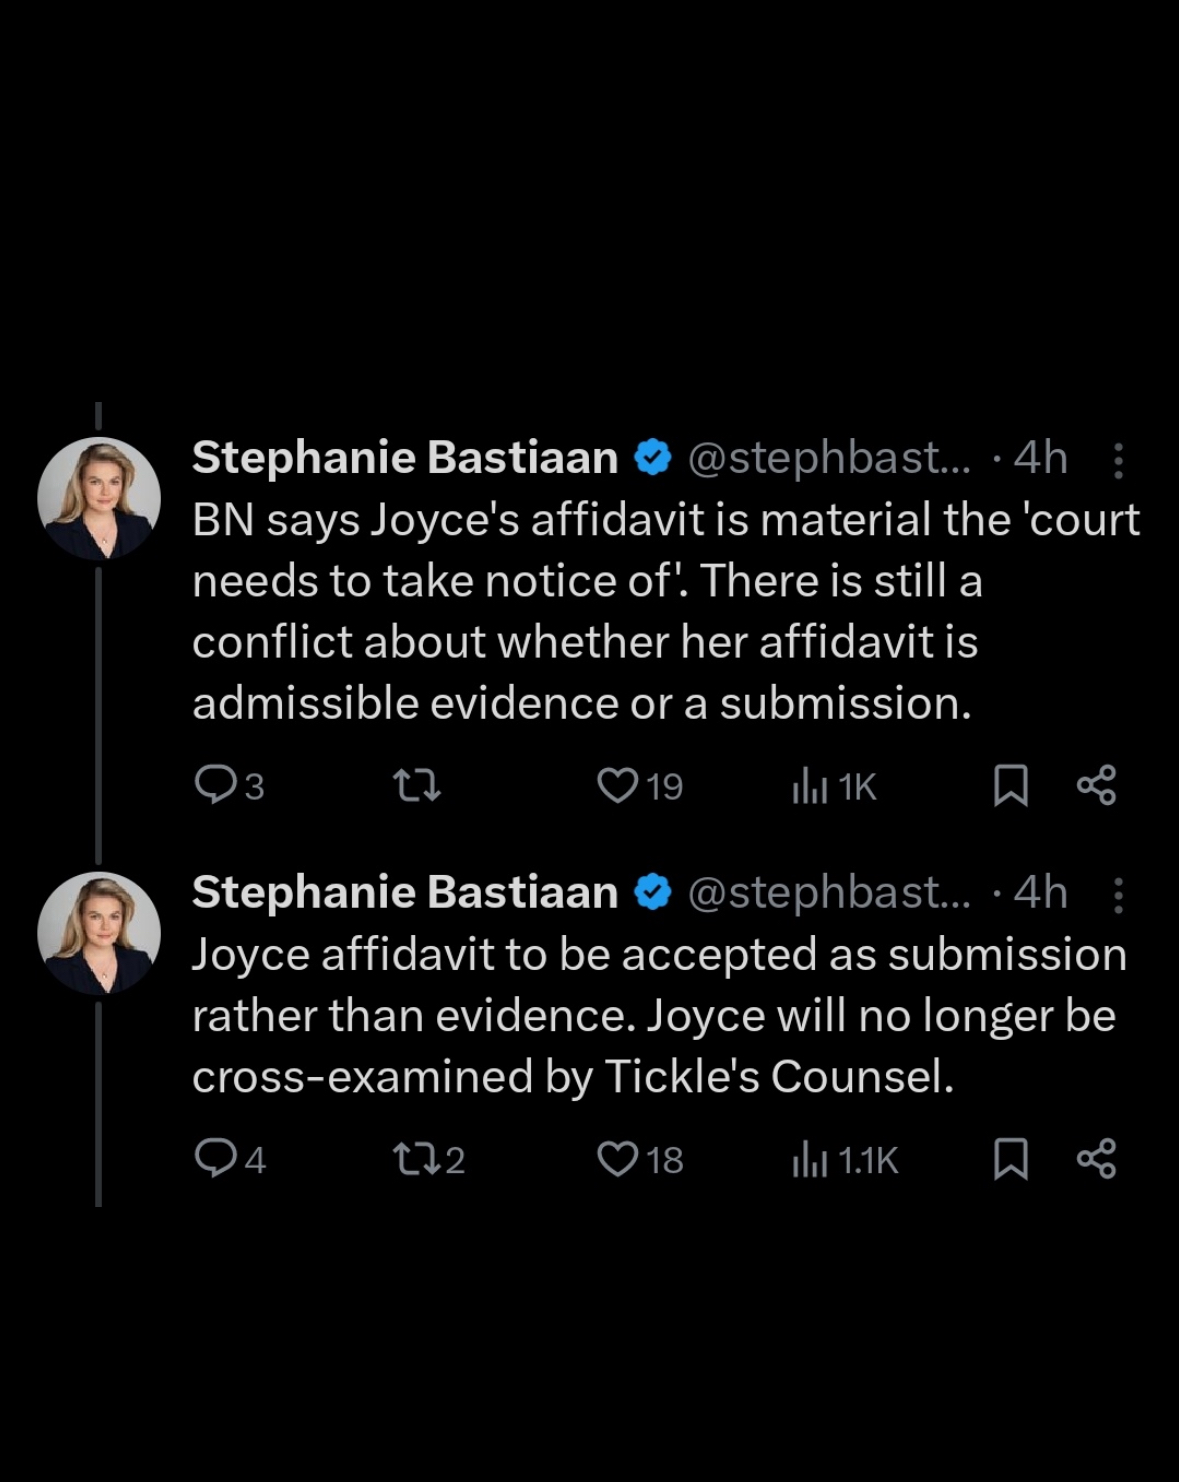
Task: Open Stephanie Bastiaan name on first tweet
Action: 405,458
